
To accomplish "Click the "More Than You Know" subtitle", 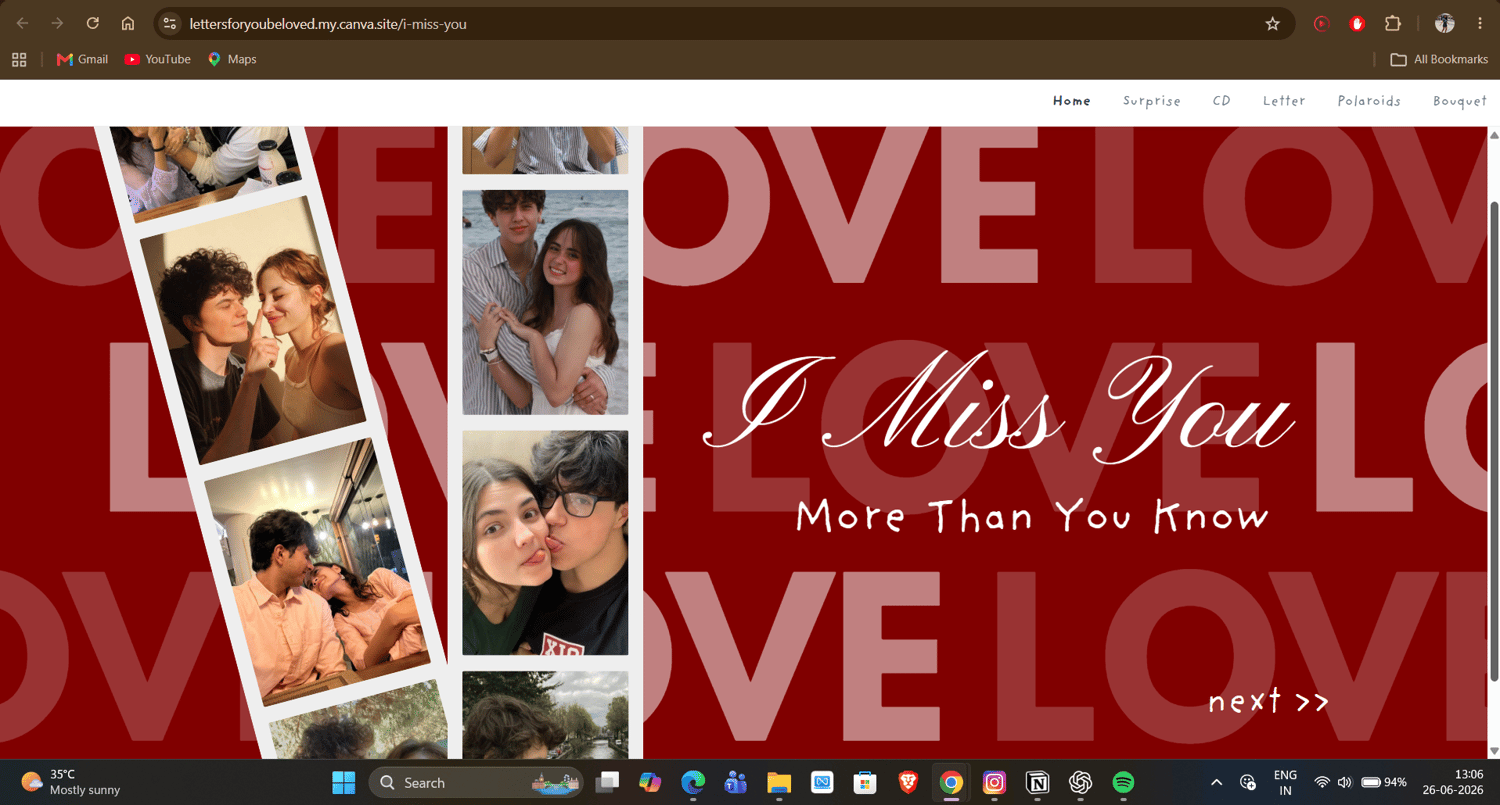I will (1032, 517).
